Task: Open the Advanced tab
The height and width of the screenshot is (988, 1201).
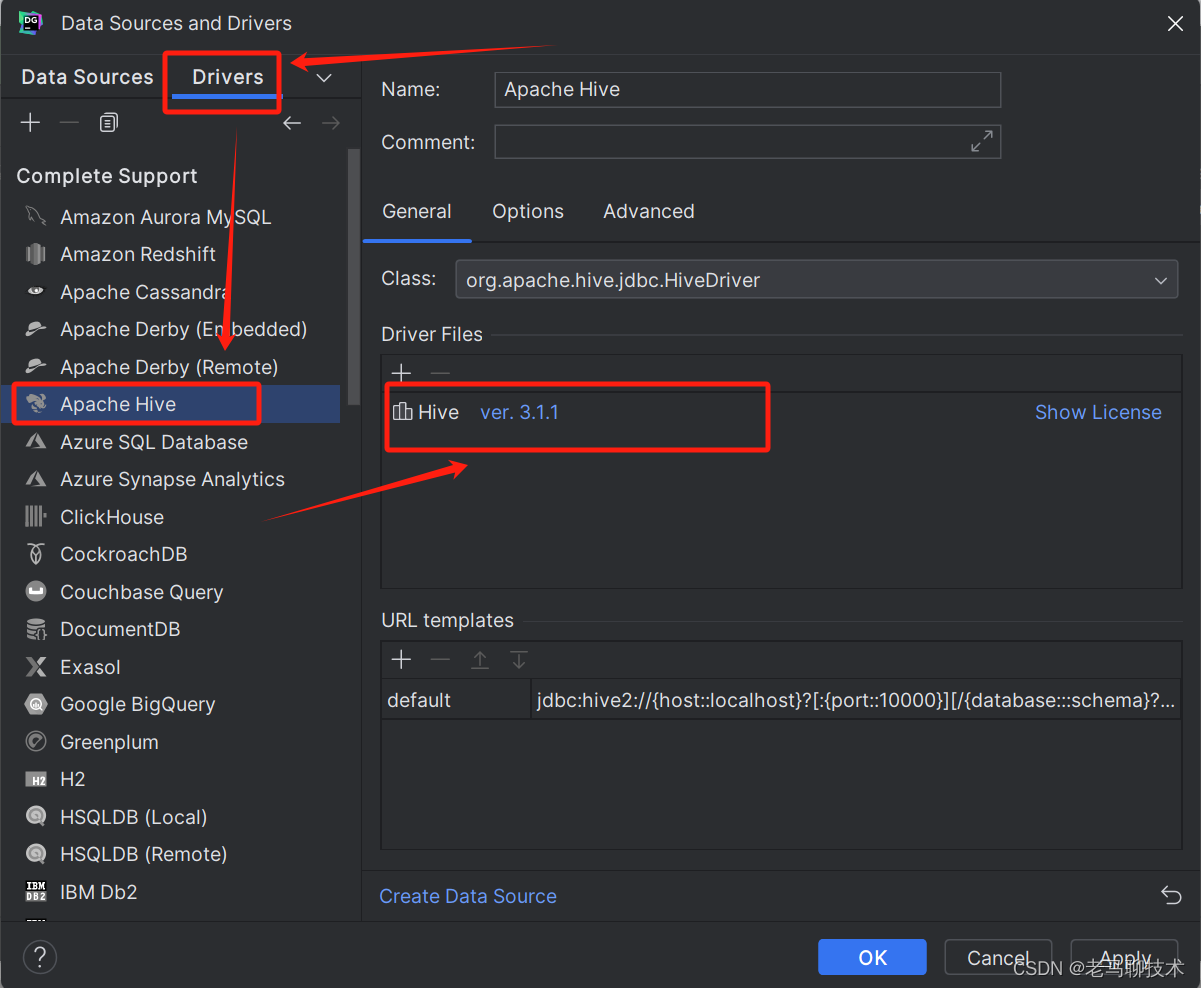Action: click(649, 212)
